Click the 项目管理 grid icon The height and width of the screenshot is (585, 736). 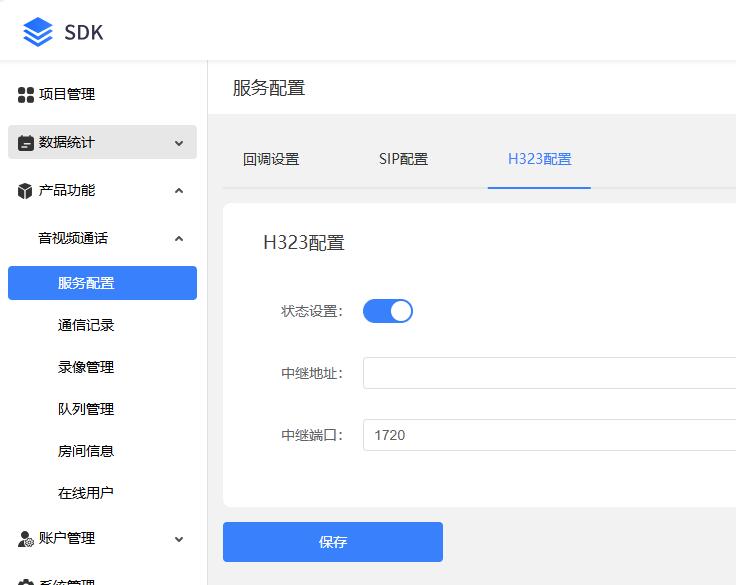[x=26, y=94]
